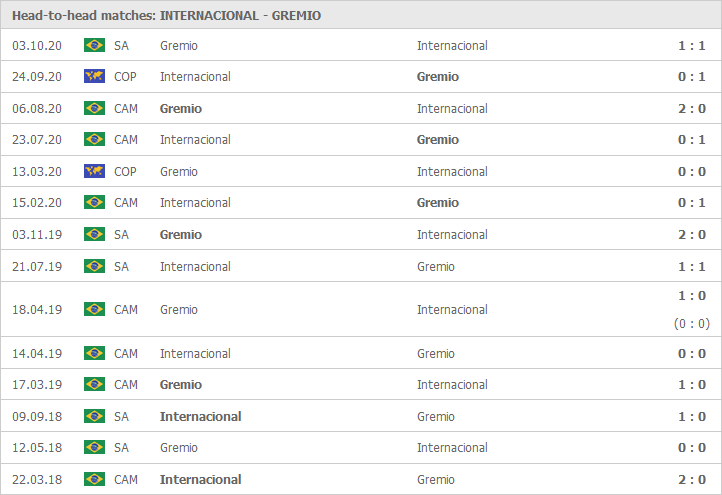Open the 0 : 1 result from 24.09.20

tap(692, 76)
